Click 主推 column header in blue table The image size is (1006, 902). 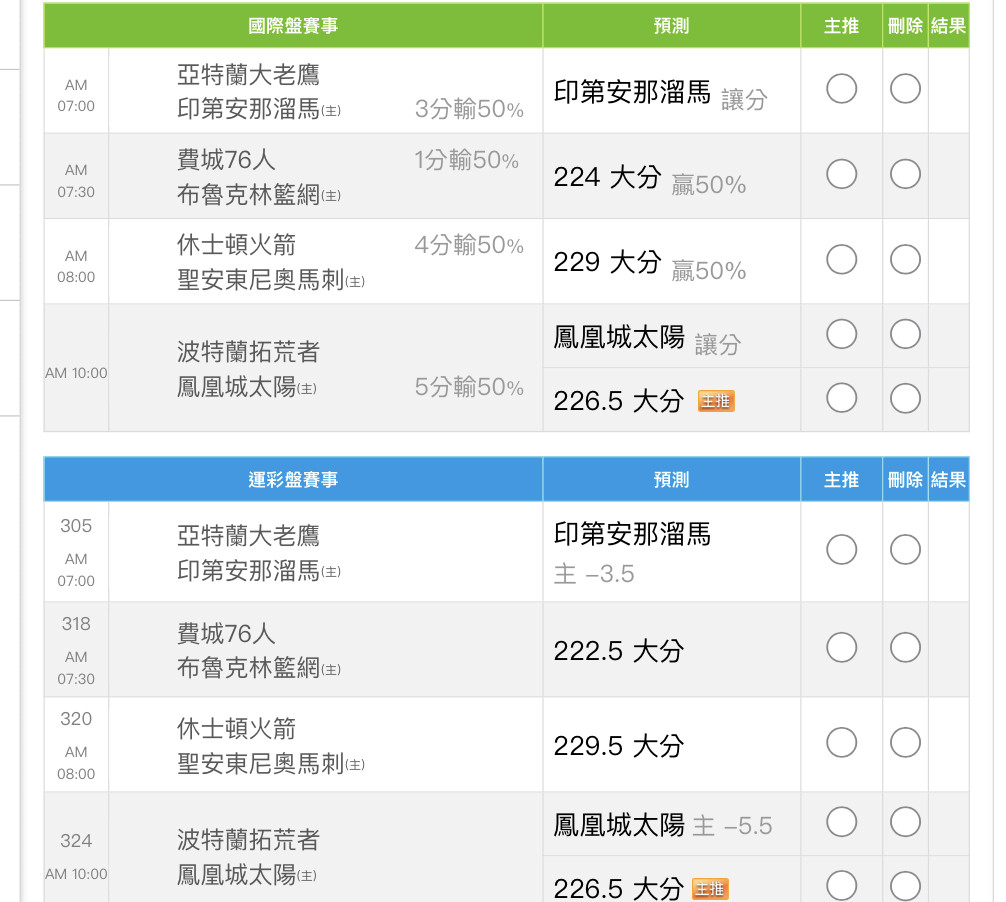(x=841, y=479)
